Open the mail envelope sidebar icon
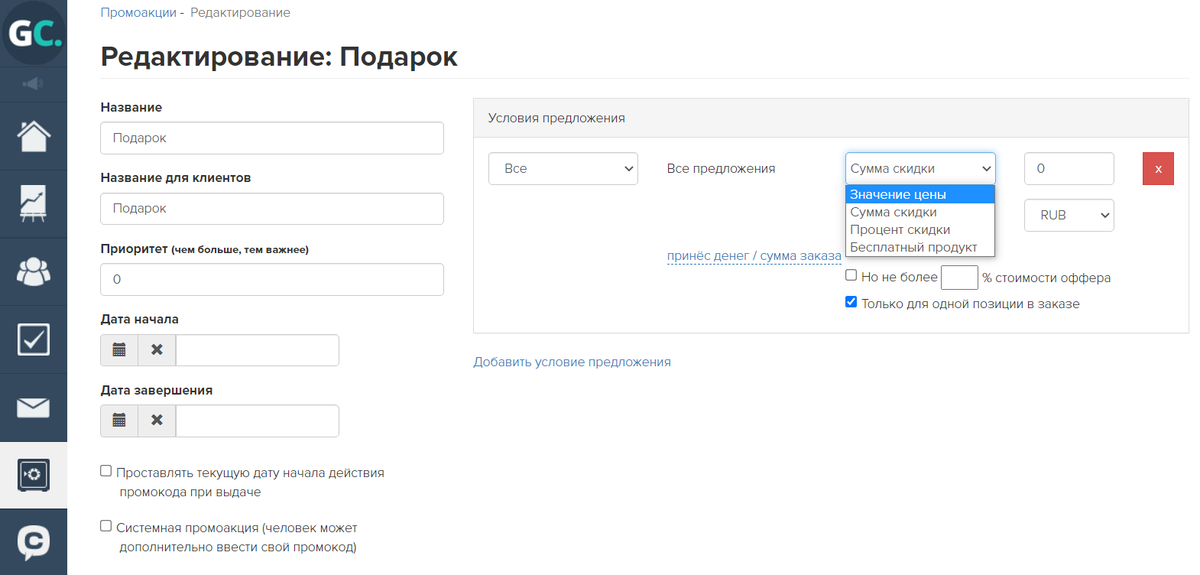Screen dimensions: 1200x575 34,407
